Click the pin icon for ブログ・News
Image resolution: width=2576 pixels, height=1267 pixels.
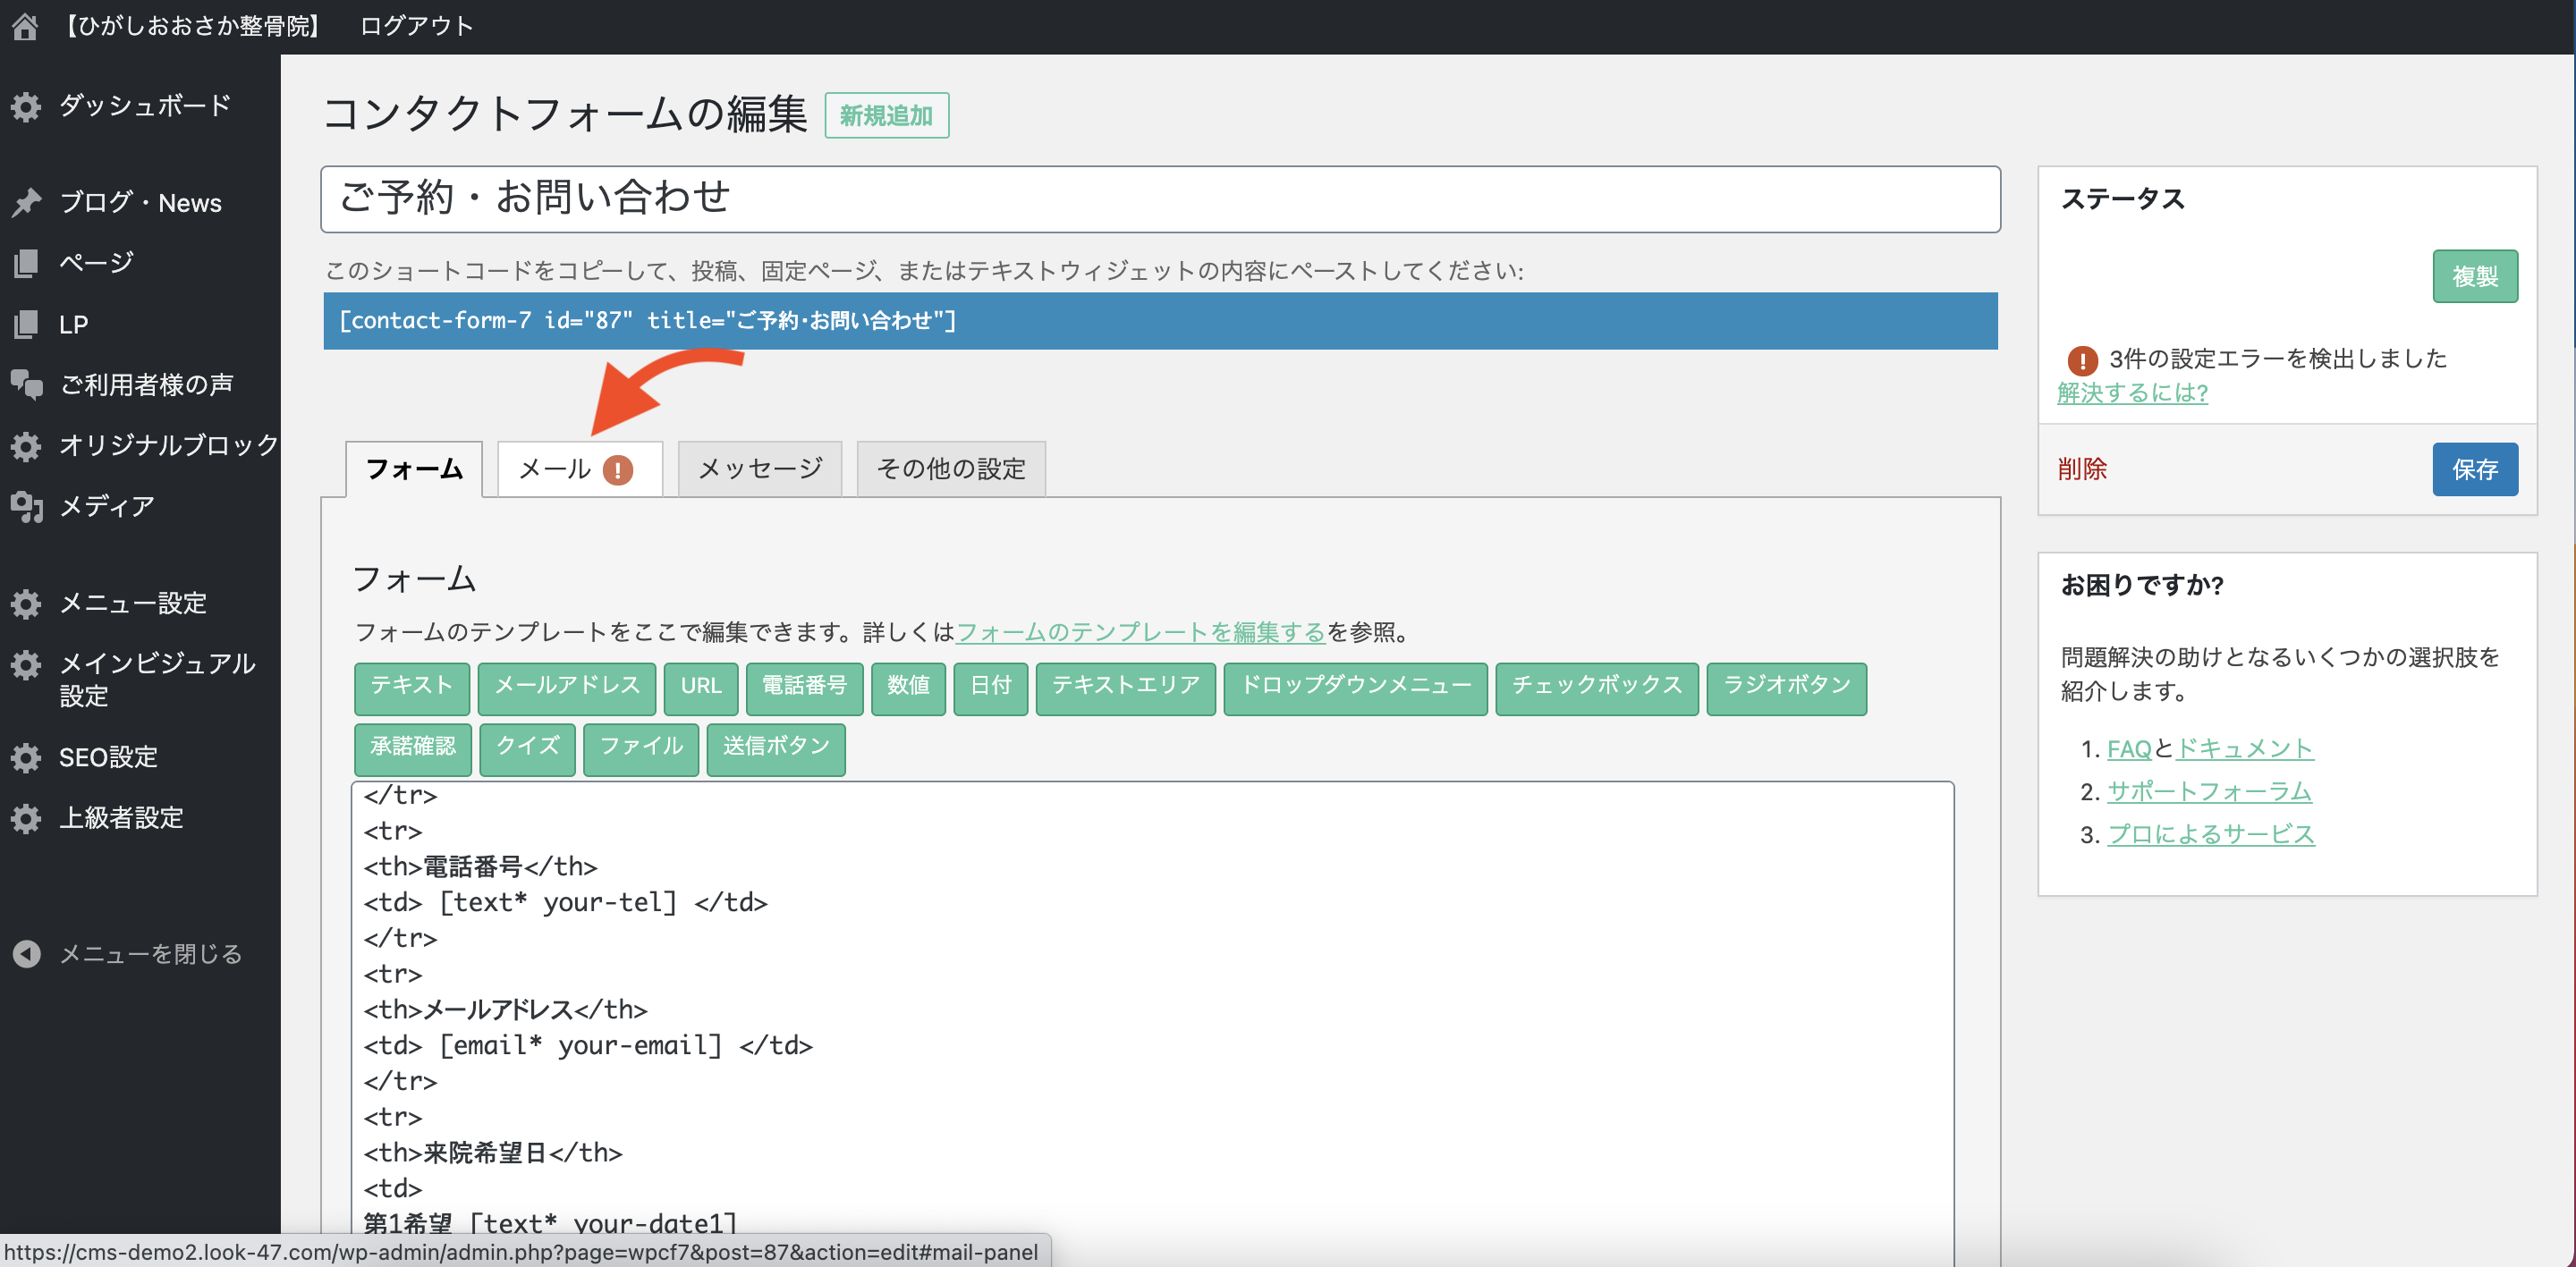(x=26, y=202)
